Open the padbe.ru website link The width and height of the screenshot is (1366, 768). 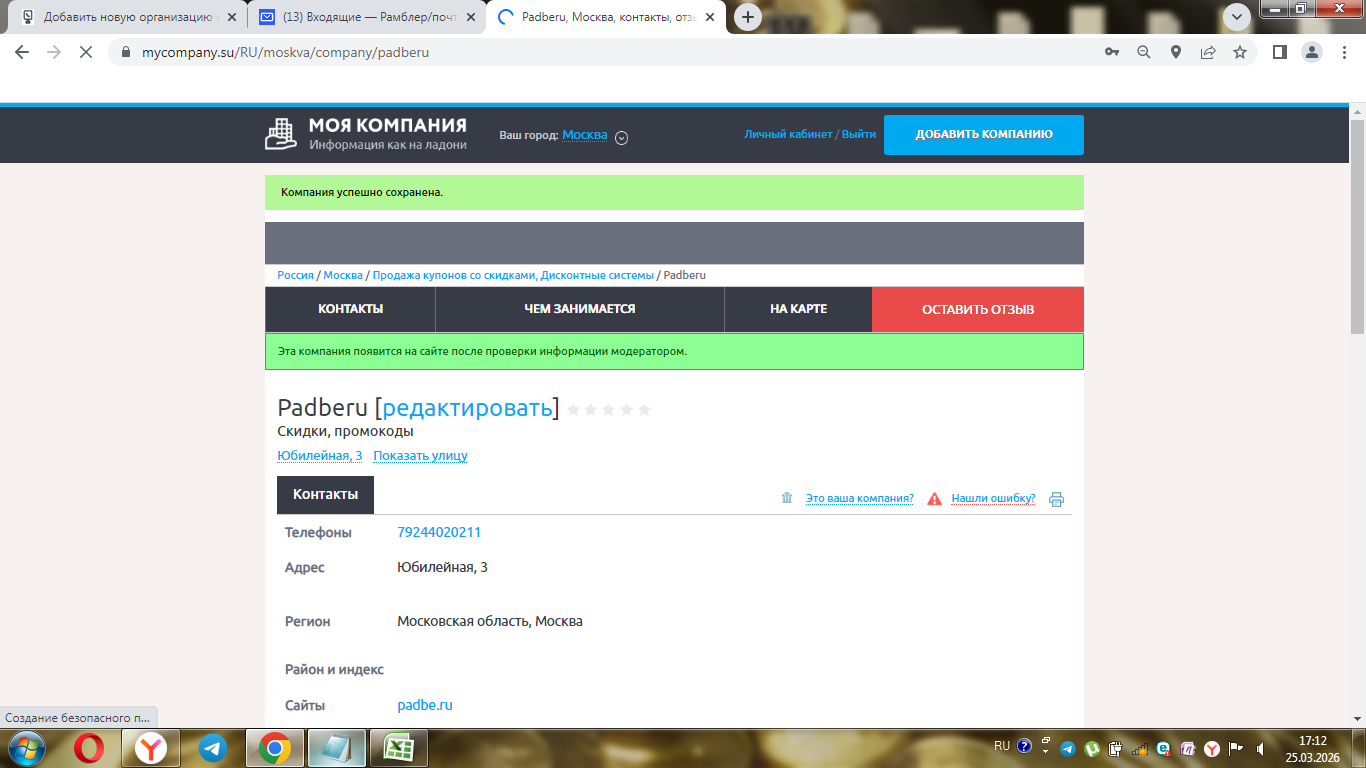pos(425,705)
